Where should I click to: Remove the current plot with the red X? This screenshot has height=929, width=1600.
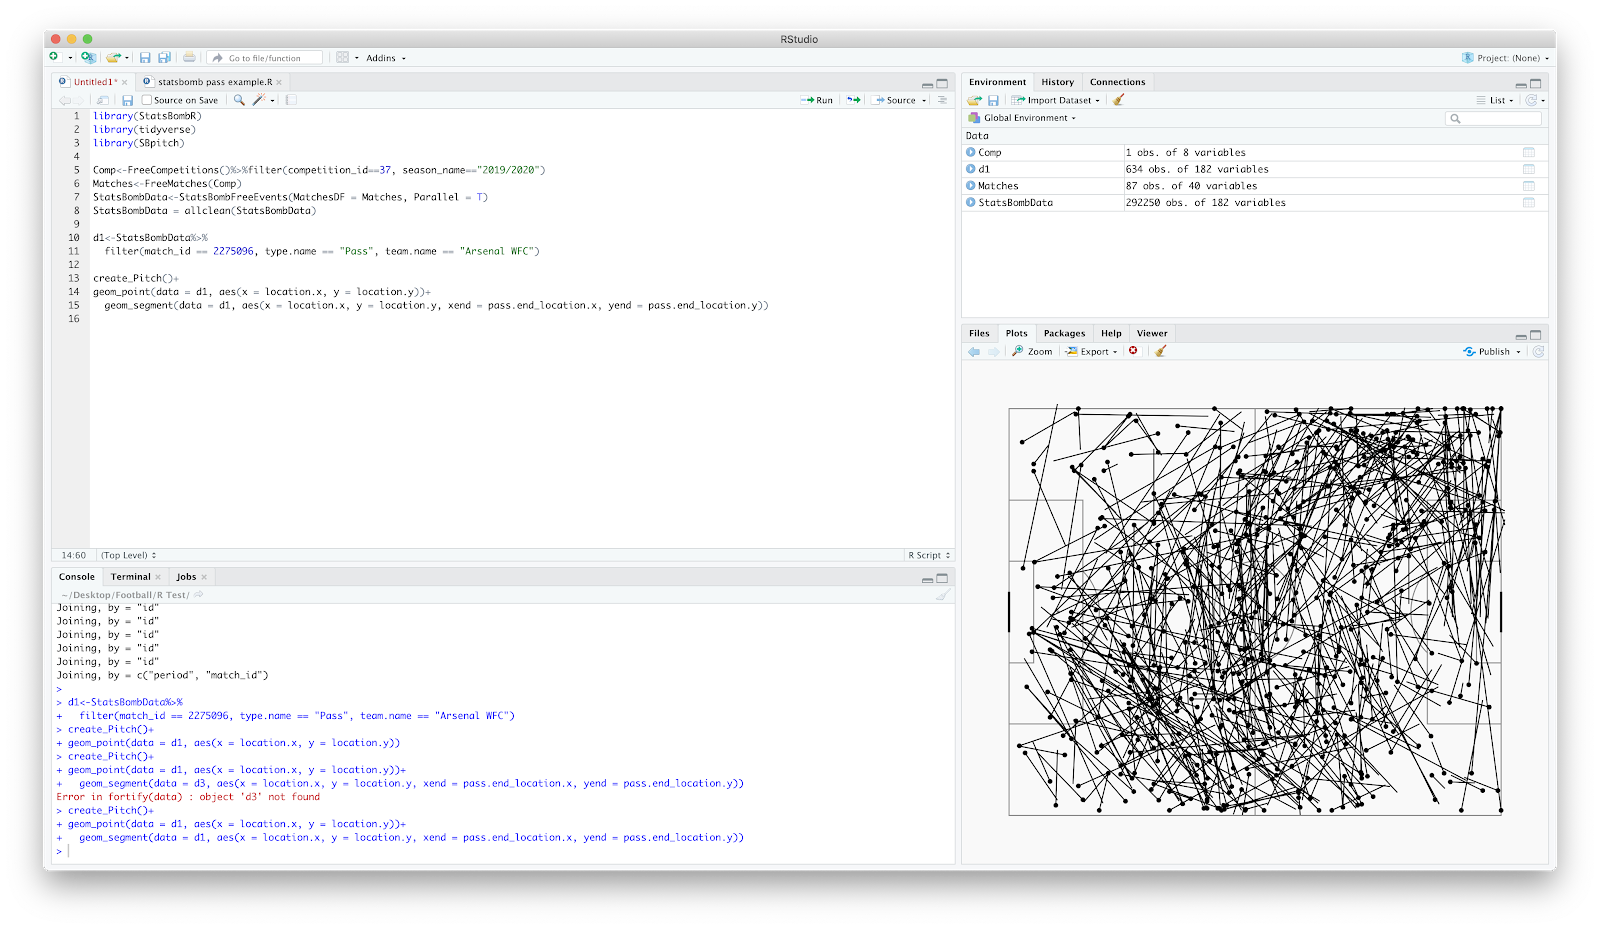click(1133, 351)
